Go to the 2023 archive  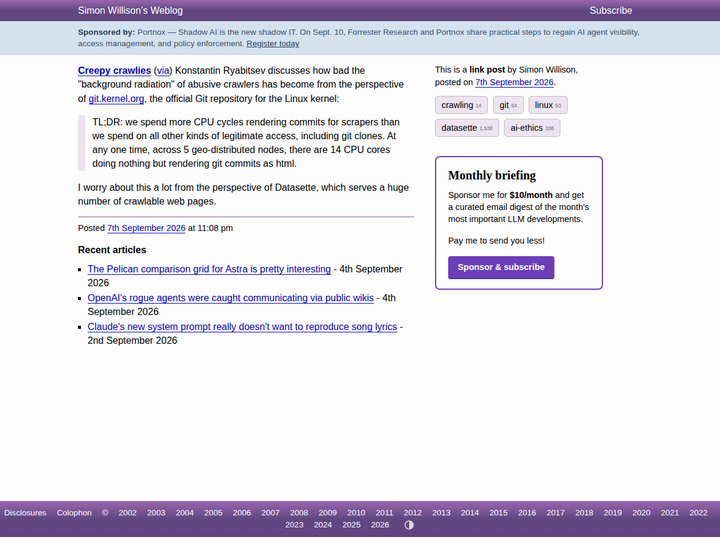click(294, 525)
